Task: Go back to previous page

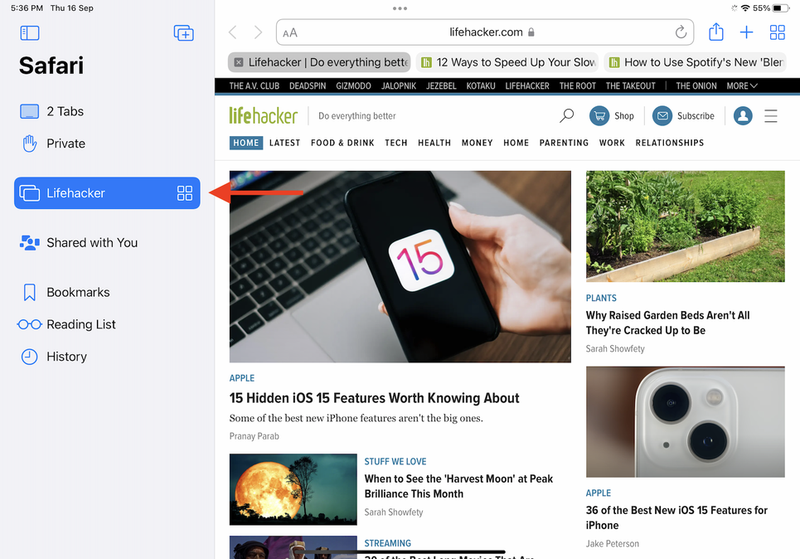Action: pyautogui.click(x=233, y=33)
